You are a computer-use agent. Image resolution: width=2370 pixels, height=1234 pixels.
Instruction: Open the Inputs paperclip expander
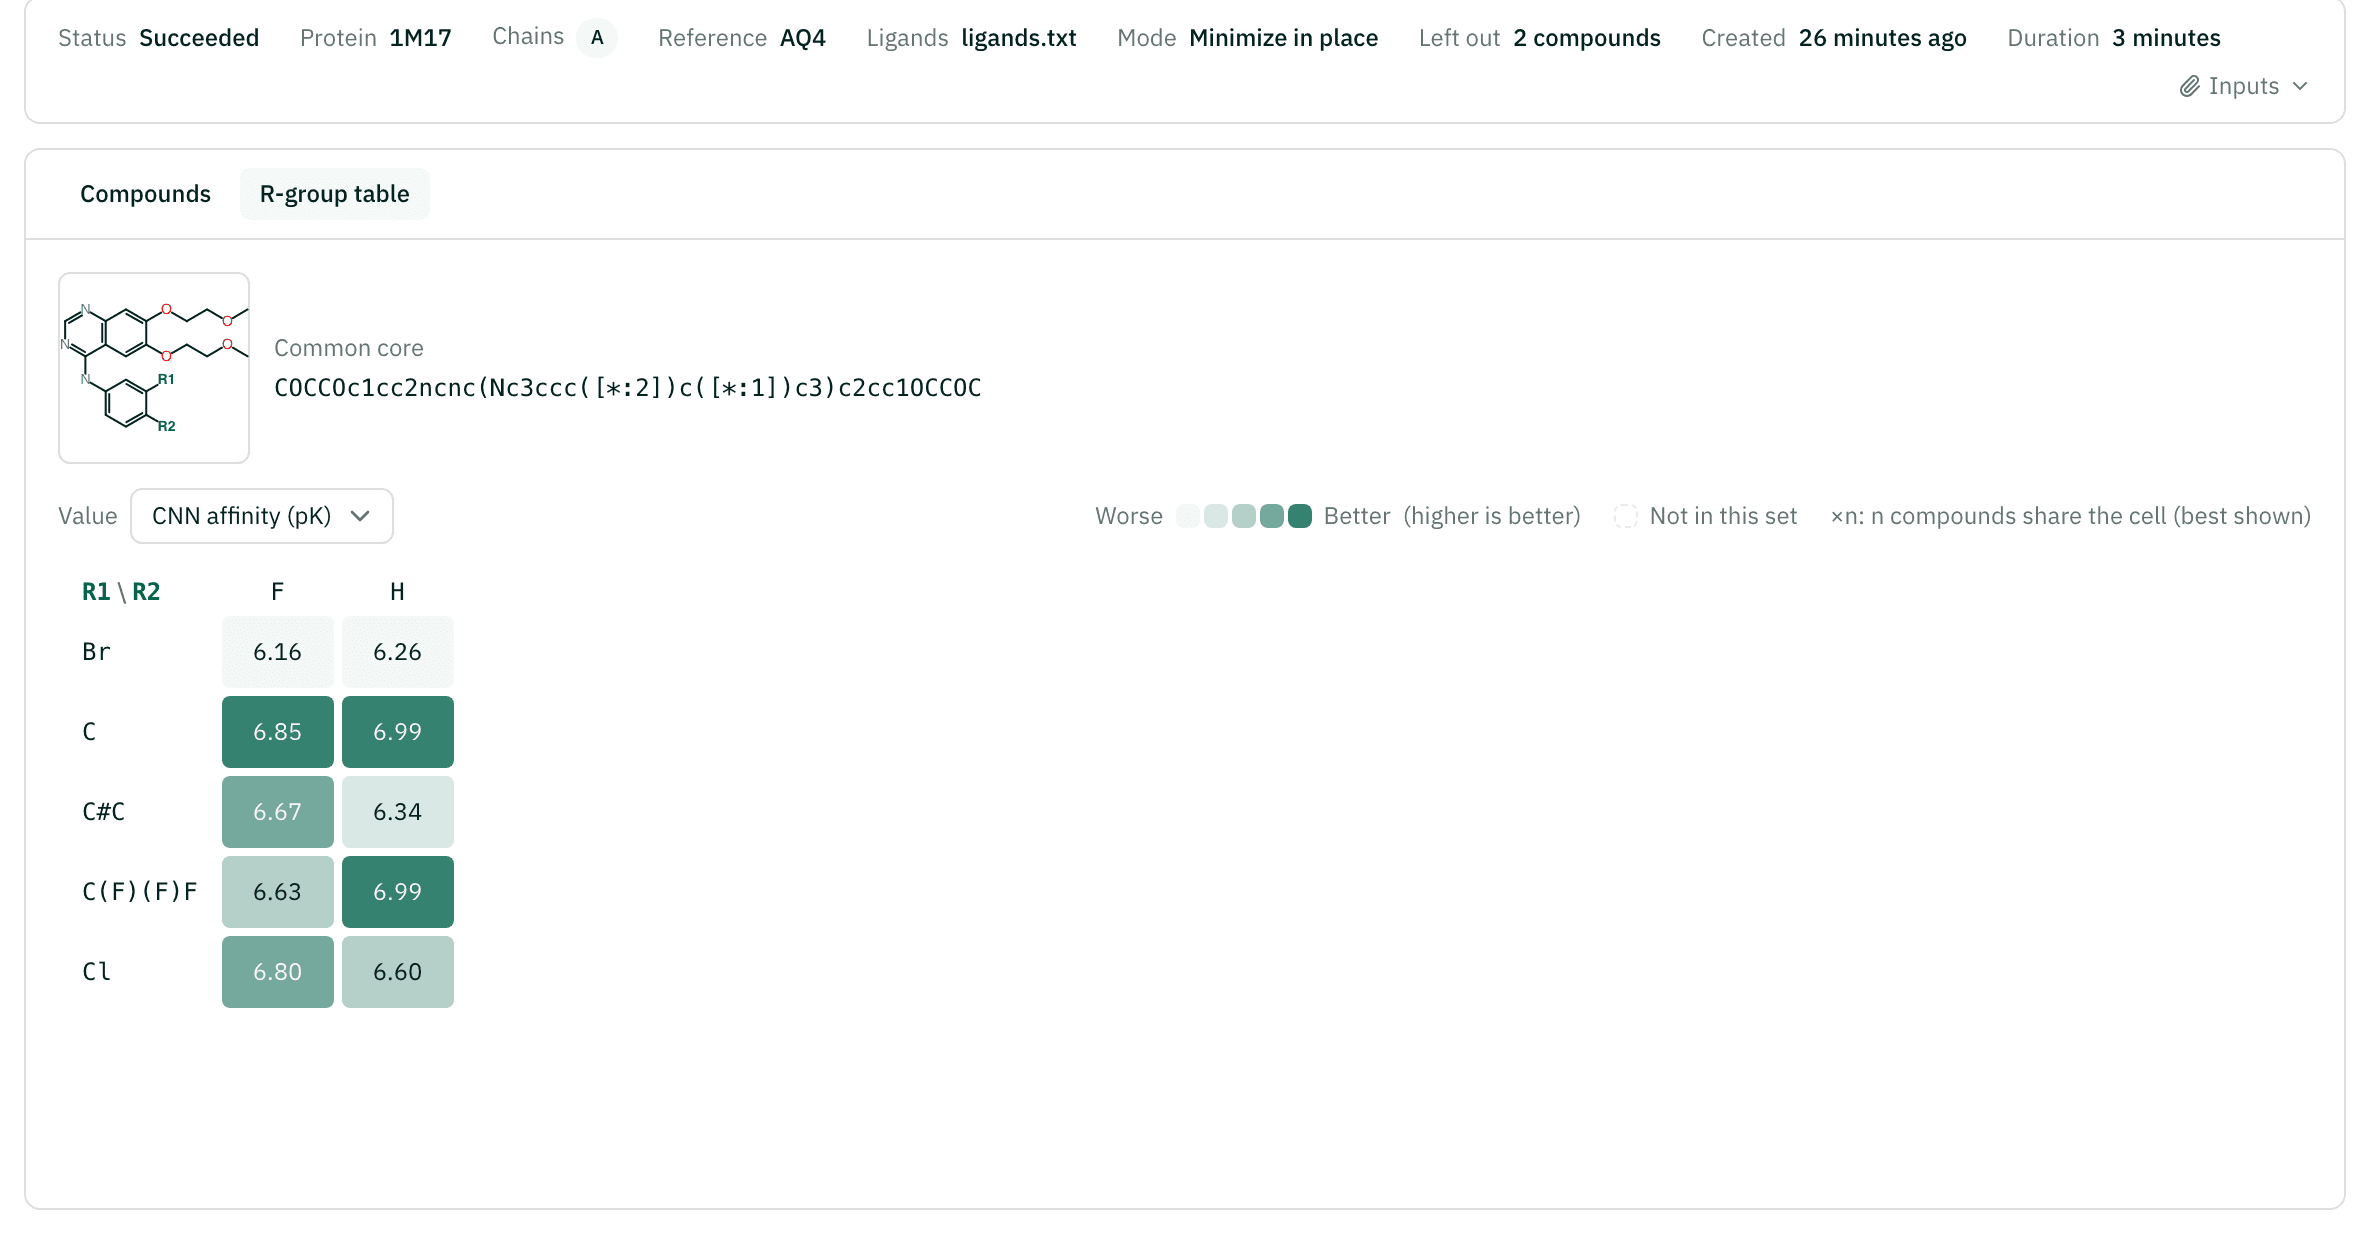click(2243, 86)
